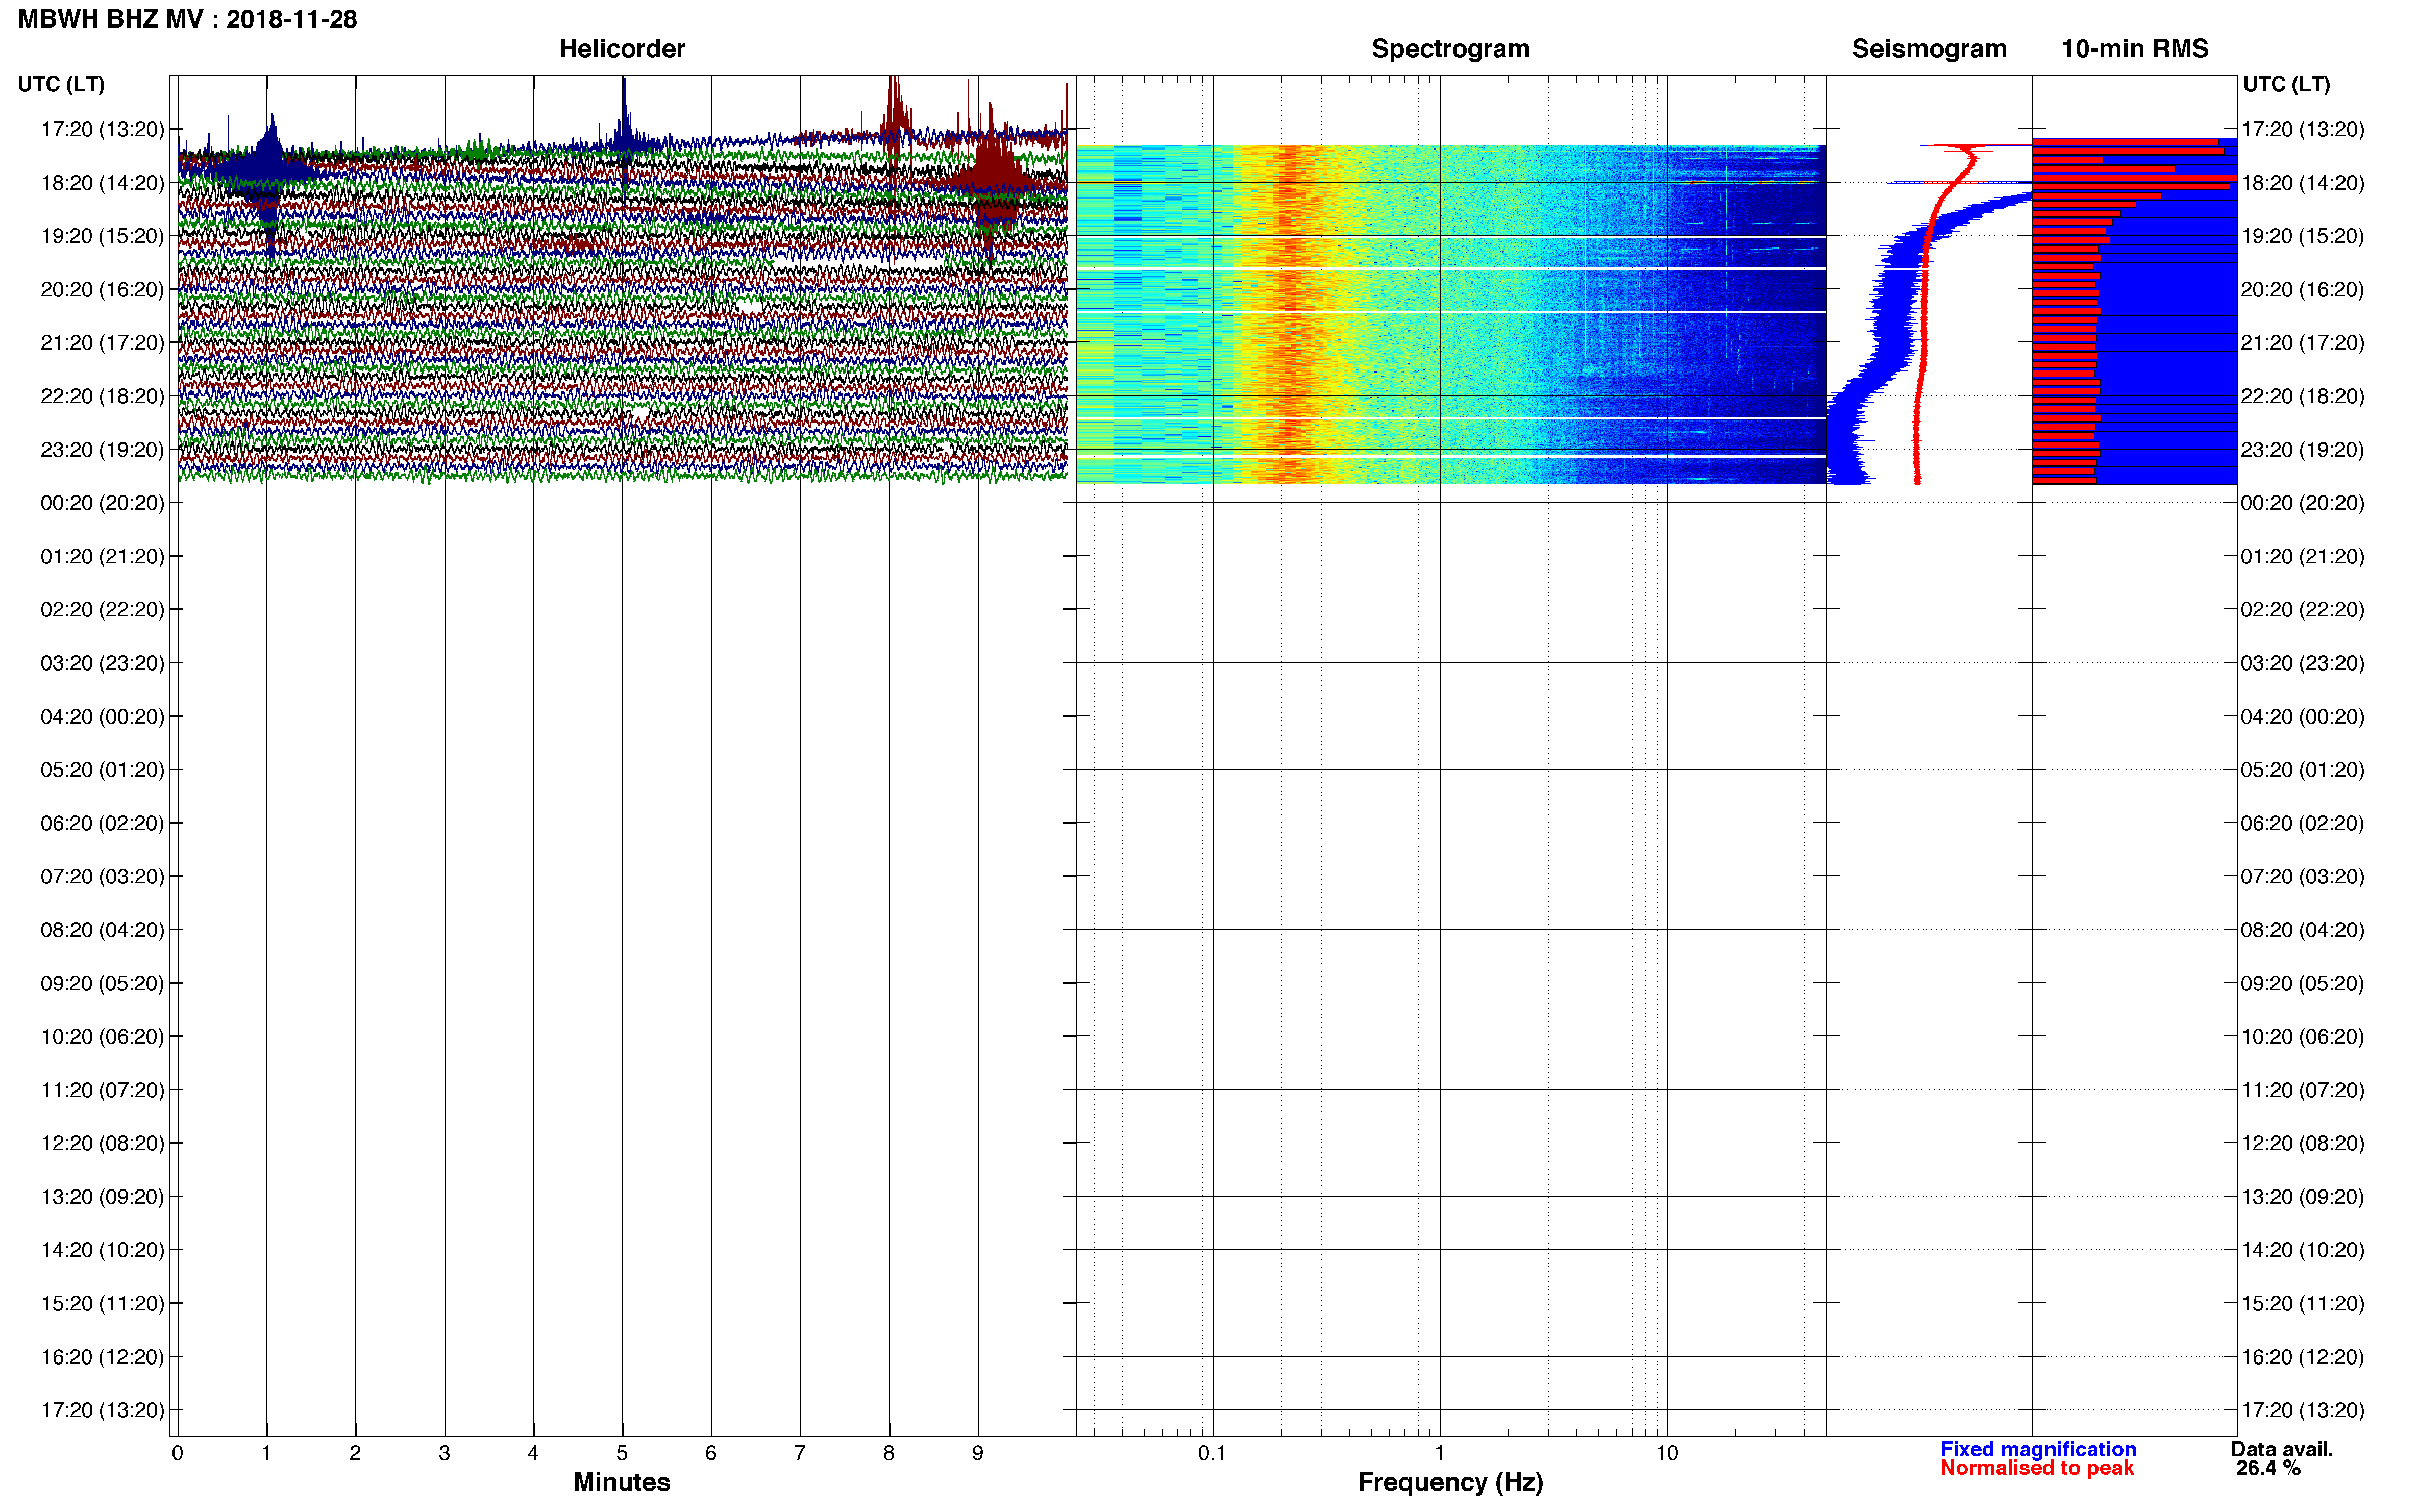The width and height of the screenshot is (2419, 1512).
Task: Select 10:20 (06:20) label on Helicorder time axis
Action: (x=102, y=1036)
